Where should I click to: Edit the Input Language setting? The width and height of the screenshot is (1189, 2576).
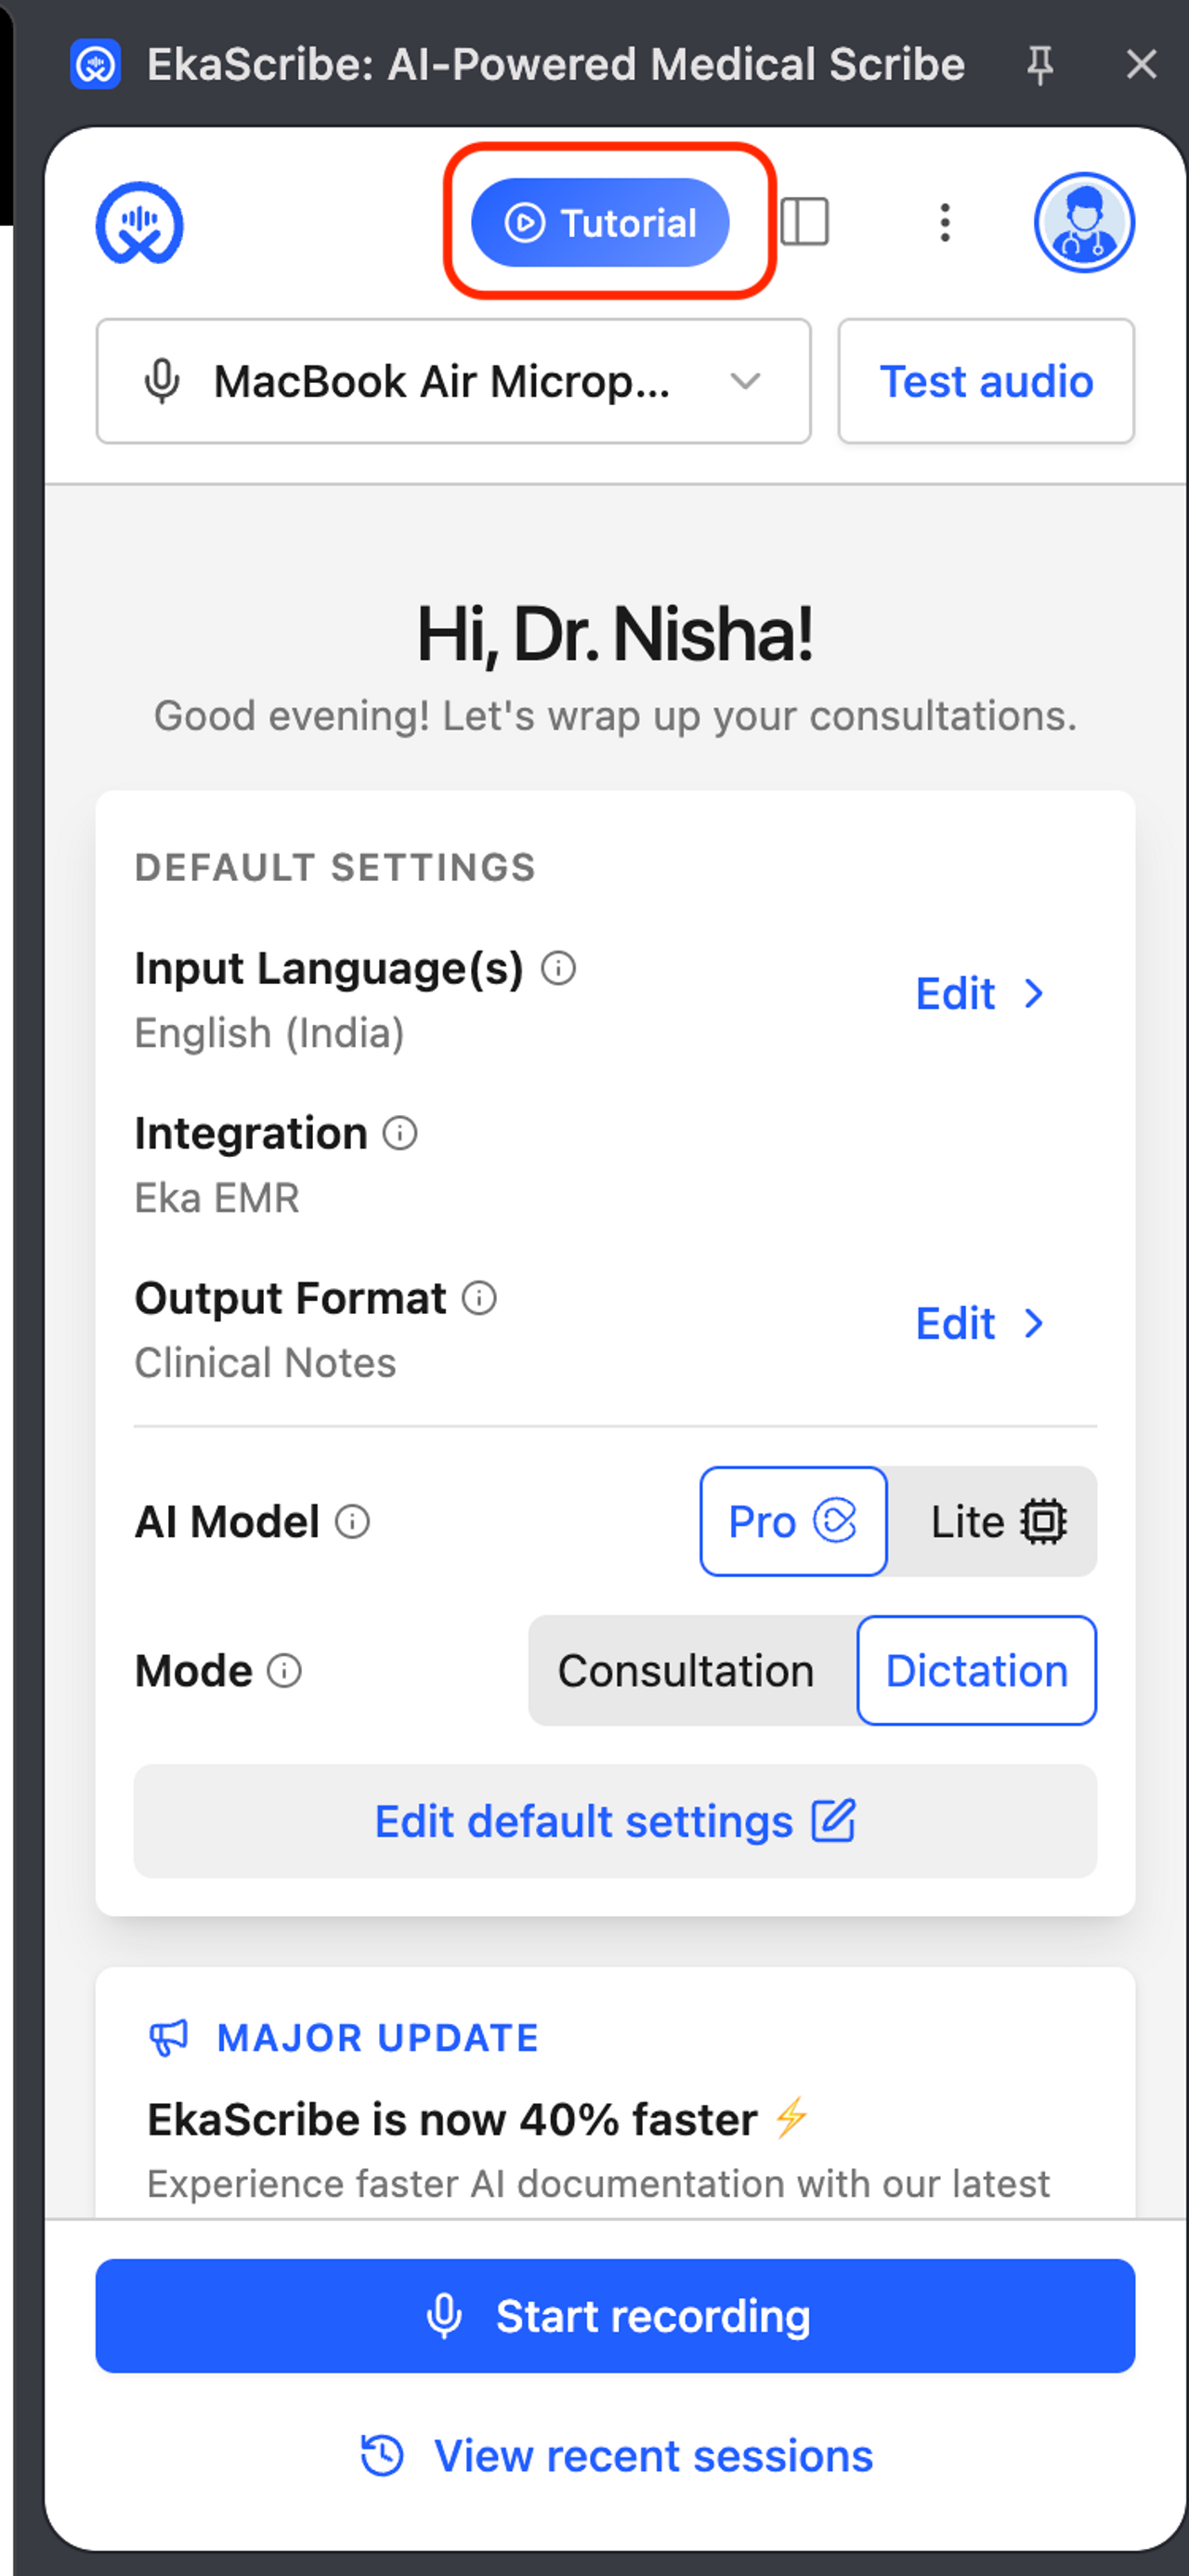pos(979,993)
